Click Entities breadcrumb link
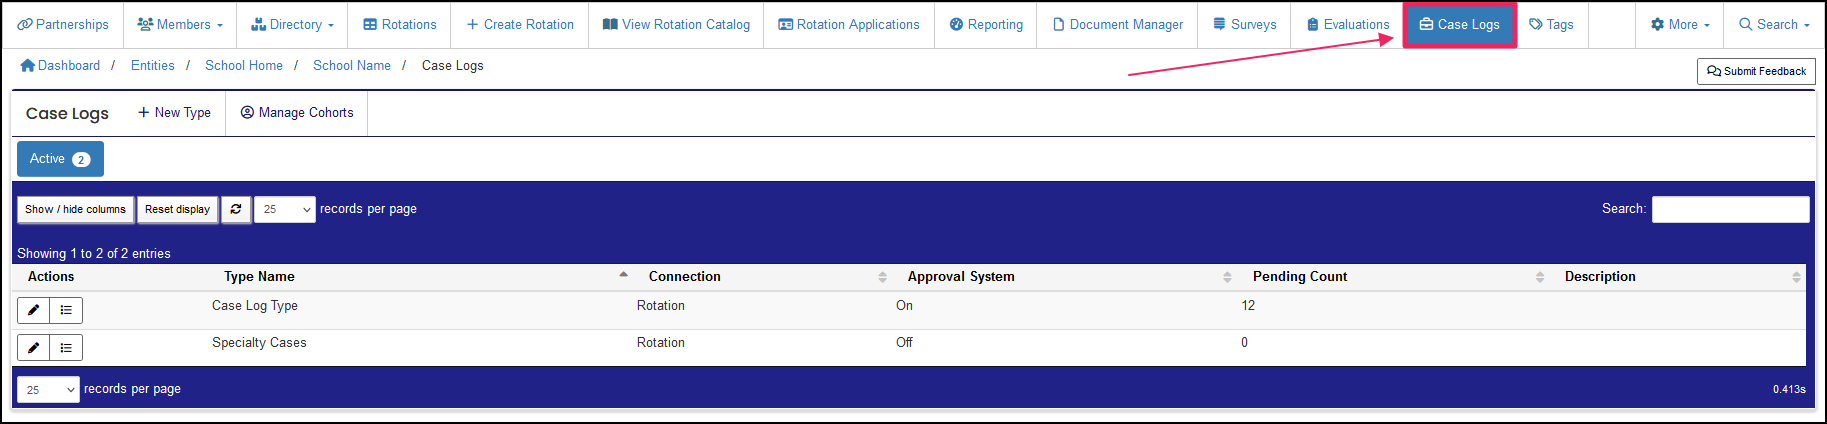 click(x=152, y=65)
